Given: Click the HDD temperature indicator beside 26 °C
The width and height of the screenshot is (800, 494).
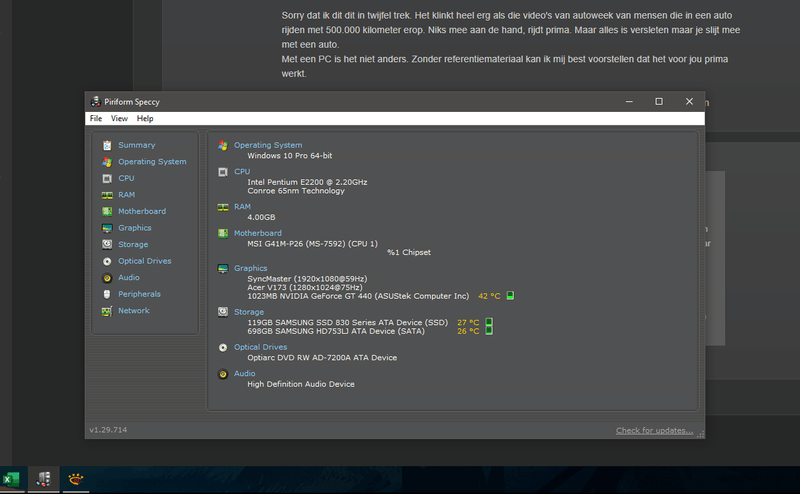Looking at the screenshot, I should coord(489,331).
